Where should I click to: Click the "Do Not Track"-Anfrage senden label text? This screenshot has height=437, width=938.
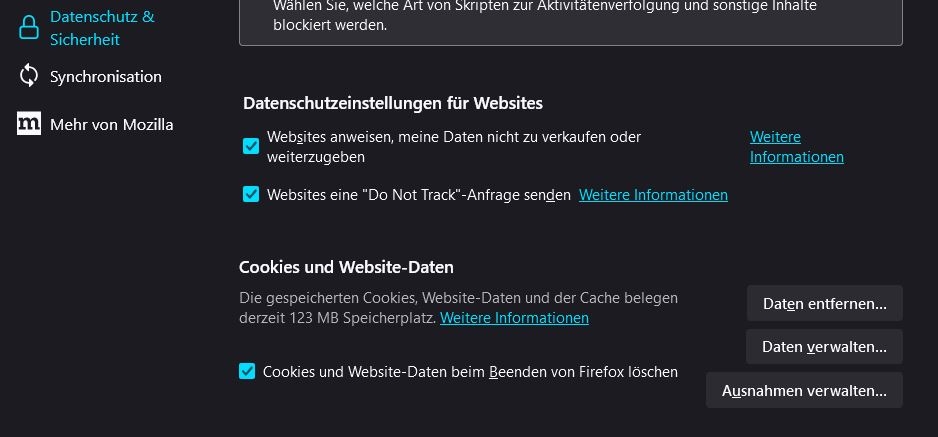tap(418, 195)
